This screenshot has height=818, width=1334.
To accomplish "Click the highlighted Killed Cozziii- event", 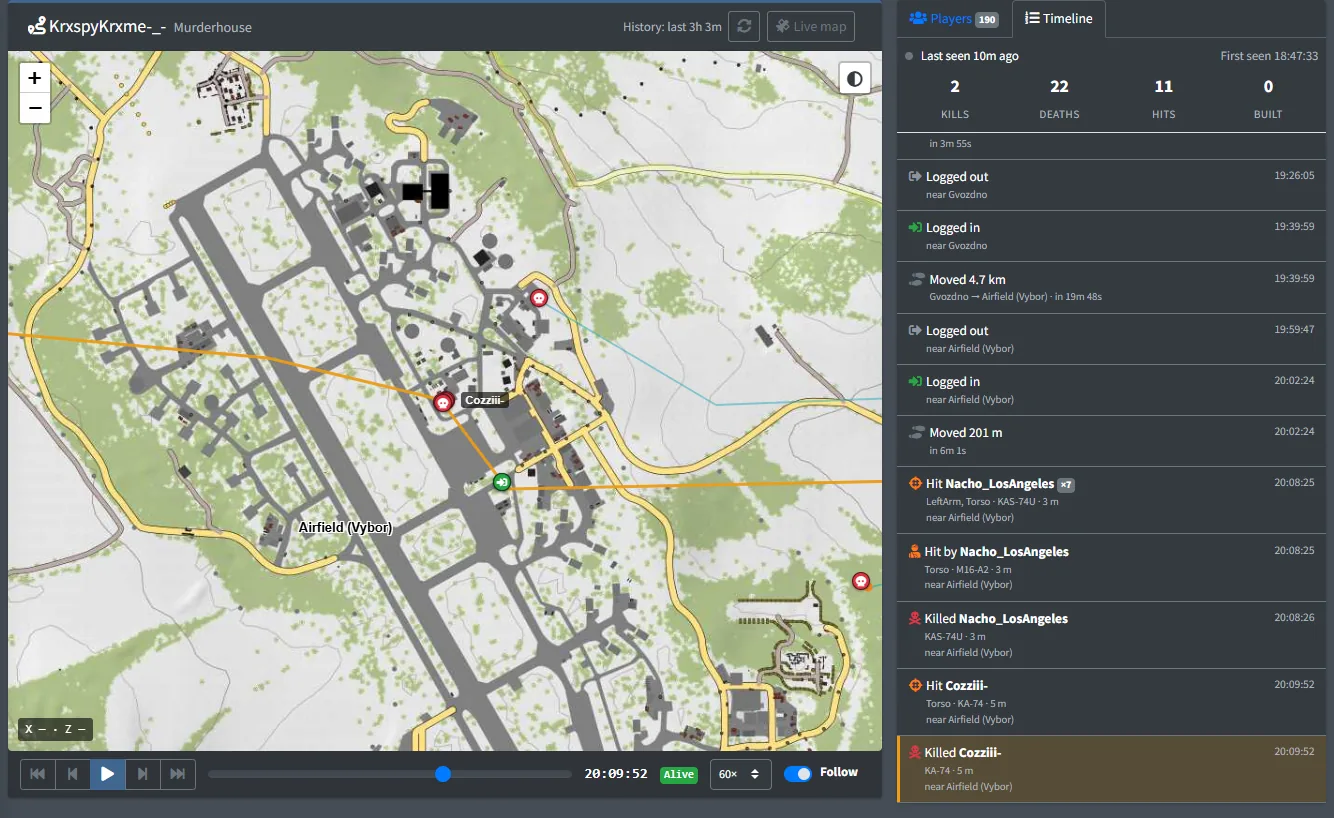I will click(x=1111, y=769).
